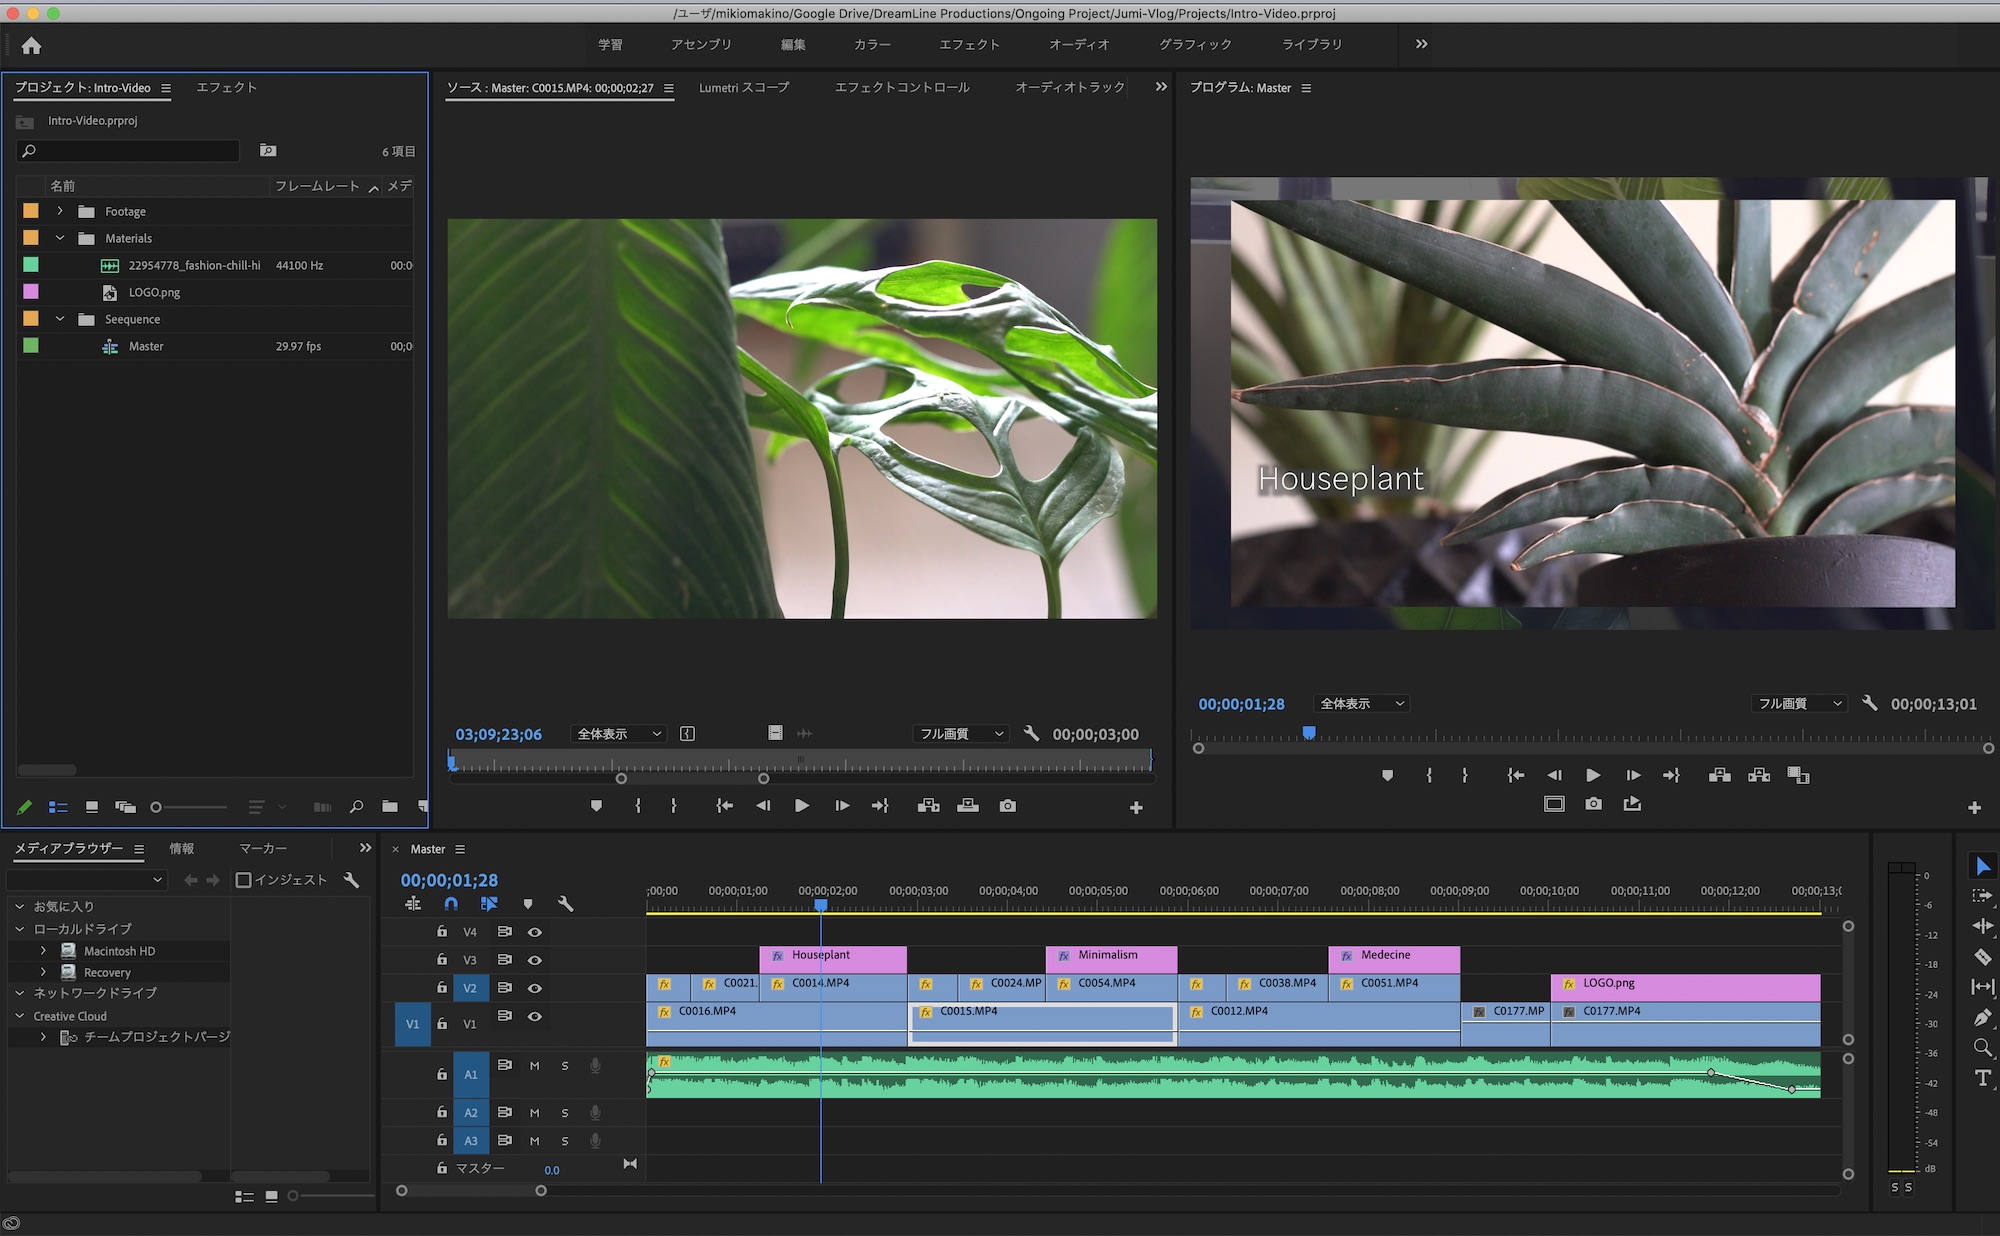Switch to the カラー workspace
2000x1236 pixels.
(871, 45)
